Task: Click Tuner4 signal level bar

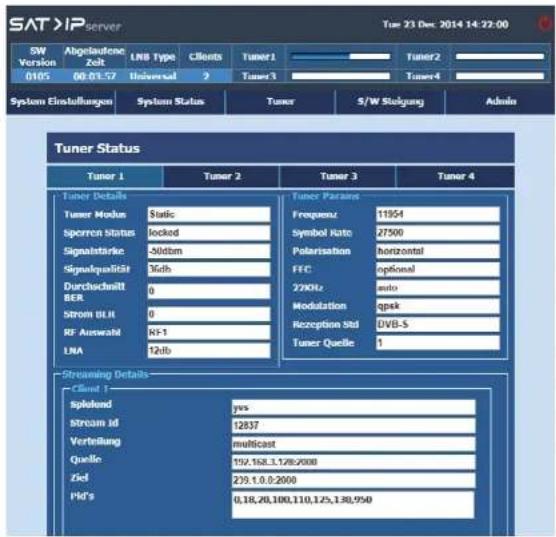Action: [x=500, y=76]
